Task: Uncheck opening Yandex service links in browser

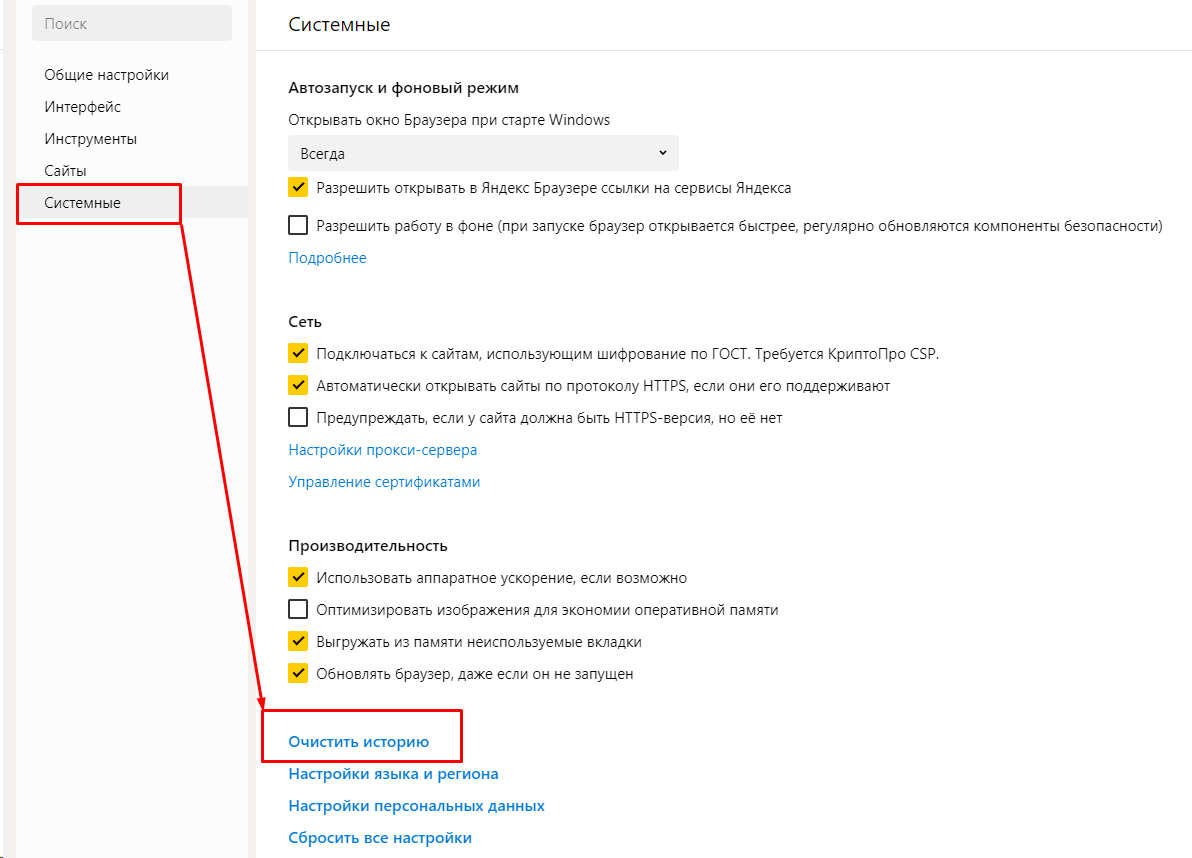Action: click(x=298, y=187)
